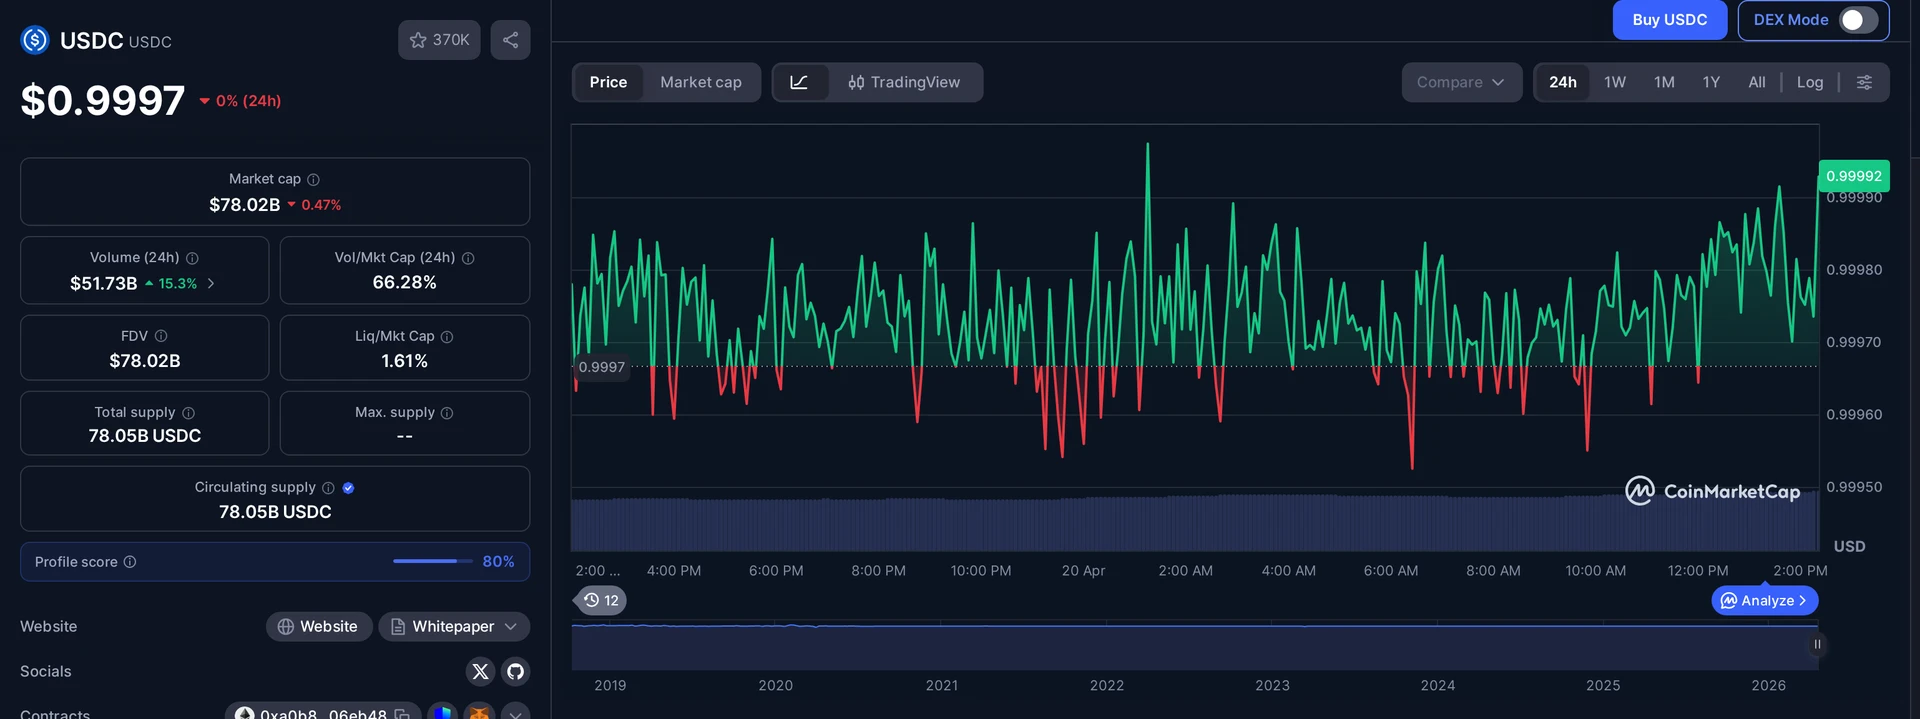Toggle DEX Mode switch
Viewport: 1920px width, 719px height.
click(1858, 20)
